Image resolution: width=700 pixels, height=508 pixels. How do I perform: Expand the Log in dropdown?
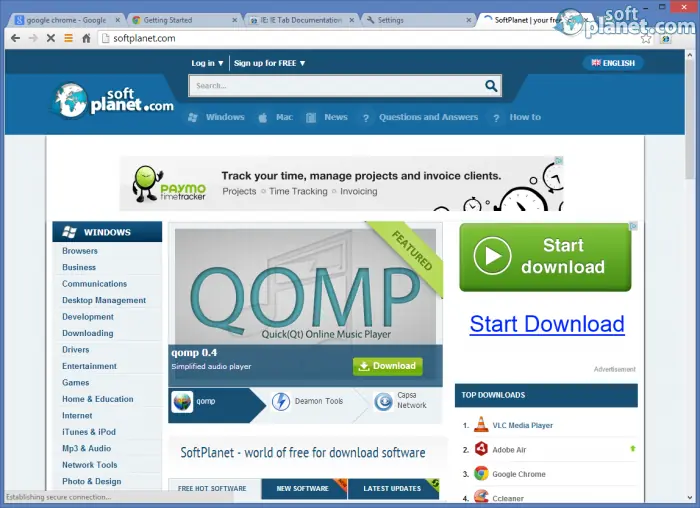click(207, 63)
